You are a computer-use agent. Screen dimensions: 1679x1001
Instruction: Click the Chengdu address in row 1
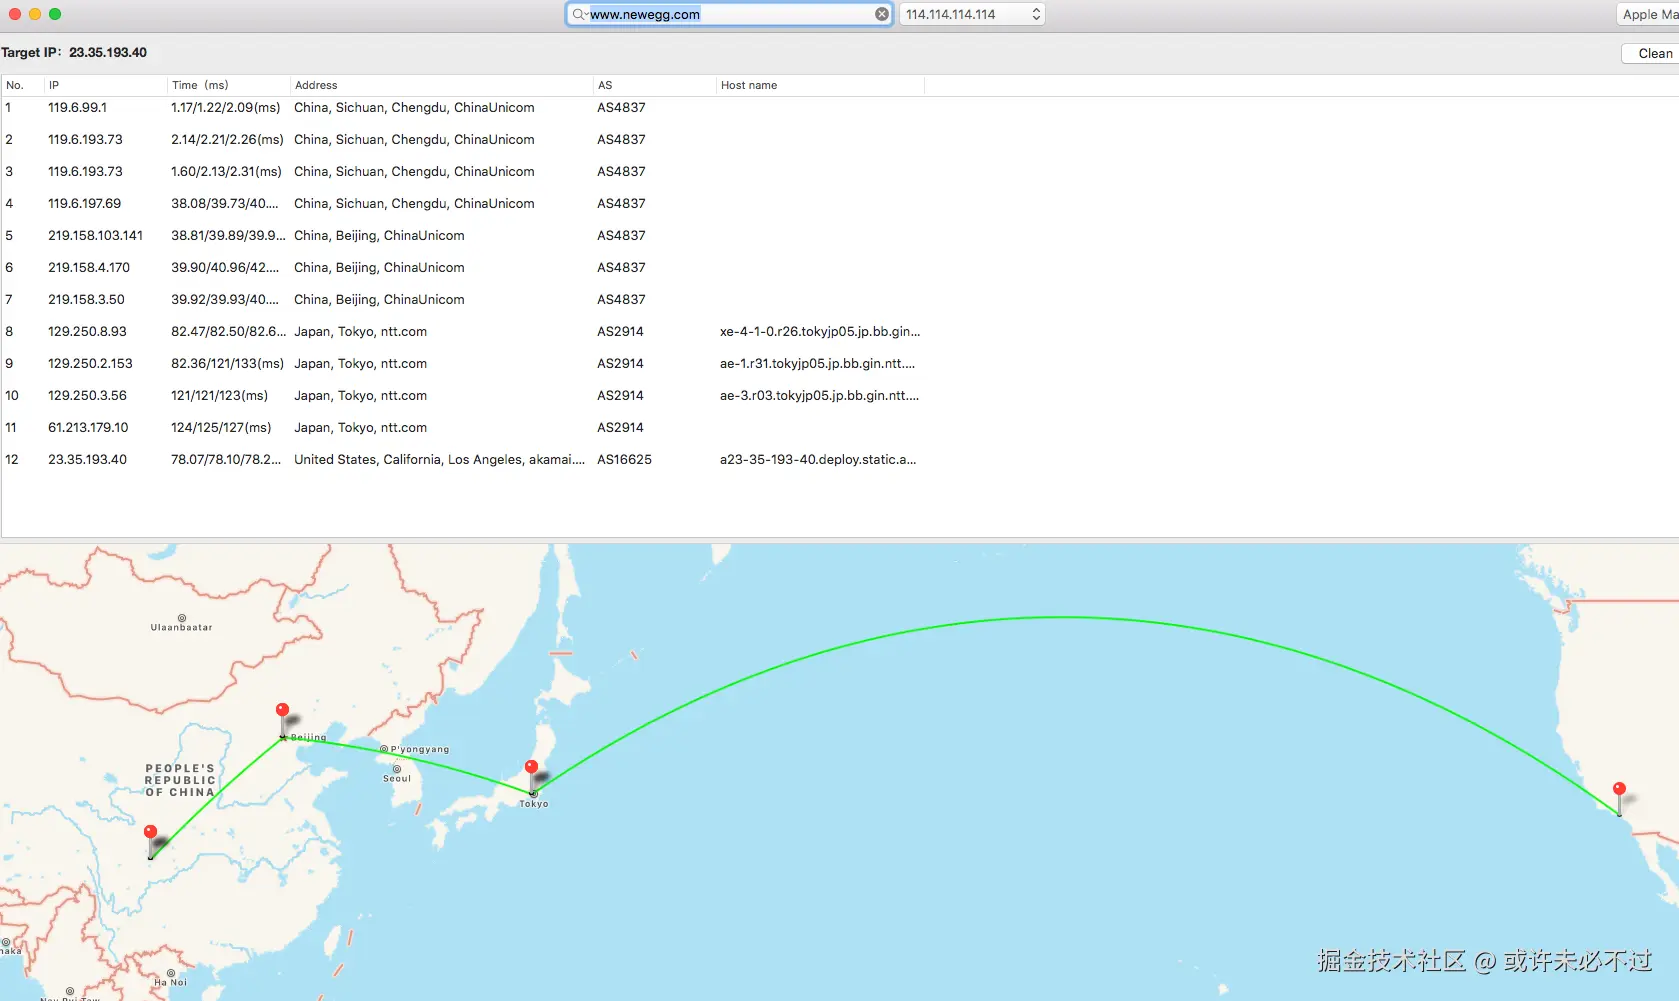414,107
